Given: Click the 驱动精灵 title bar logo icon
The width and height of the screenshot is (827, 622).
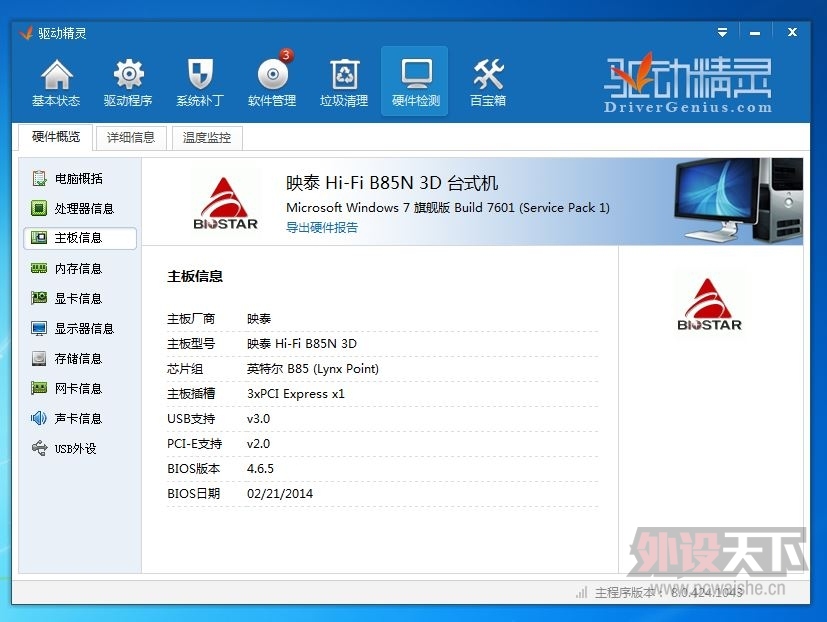Looking at the screenshot, I should [26, 33].
